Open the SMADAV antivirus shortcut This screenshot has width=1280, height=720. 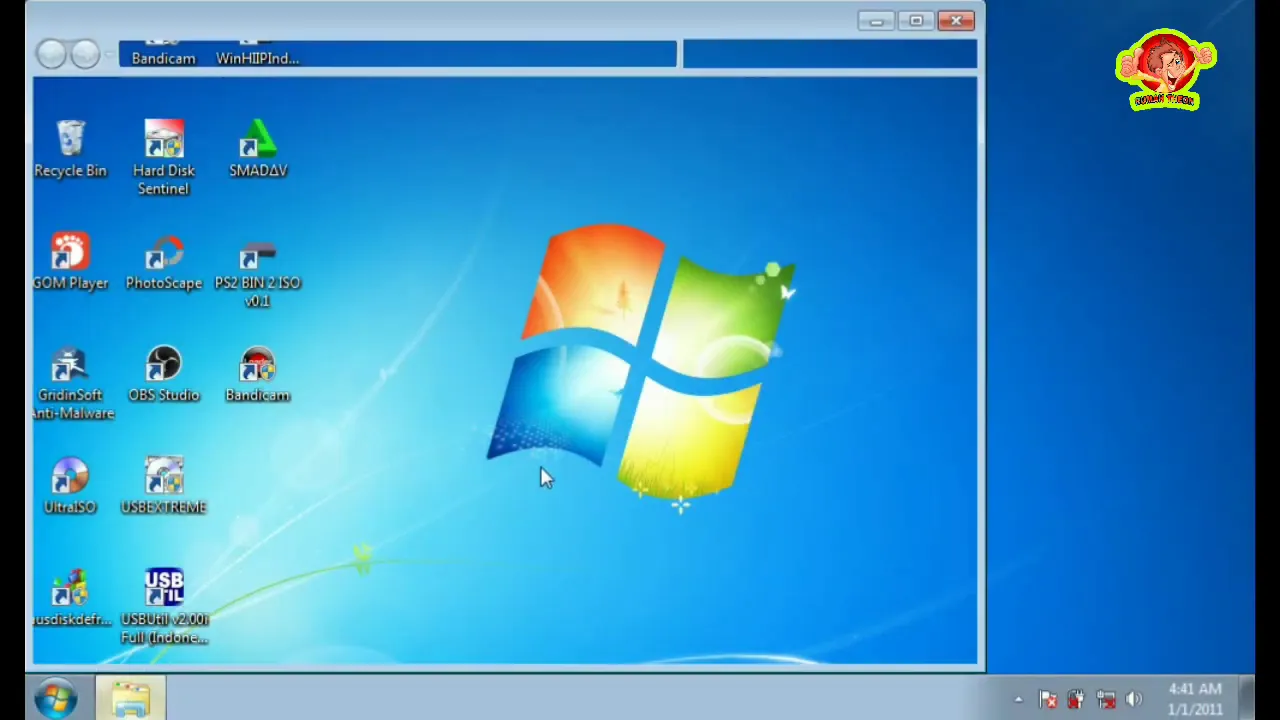tap(258, 150)
